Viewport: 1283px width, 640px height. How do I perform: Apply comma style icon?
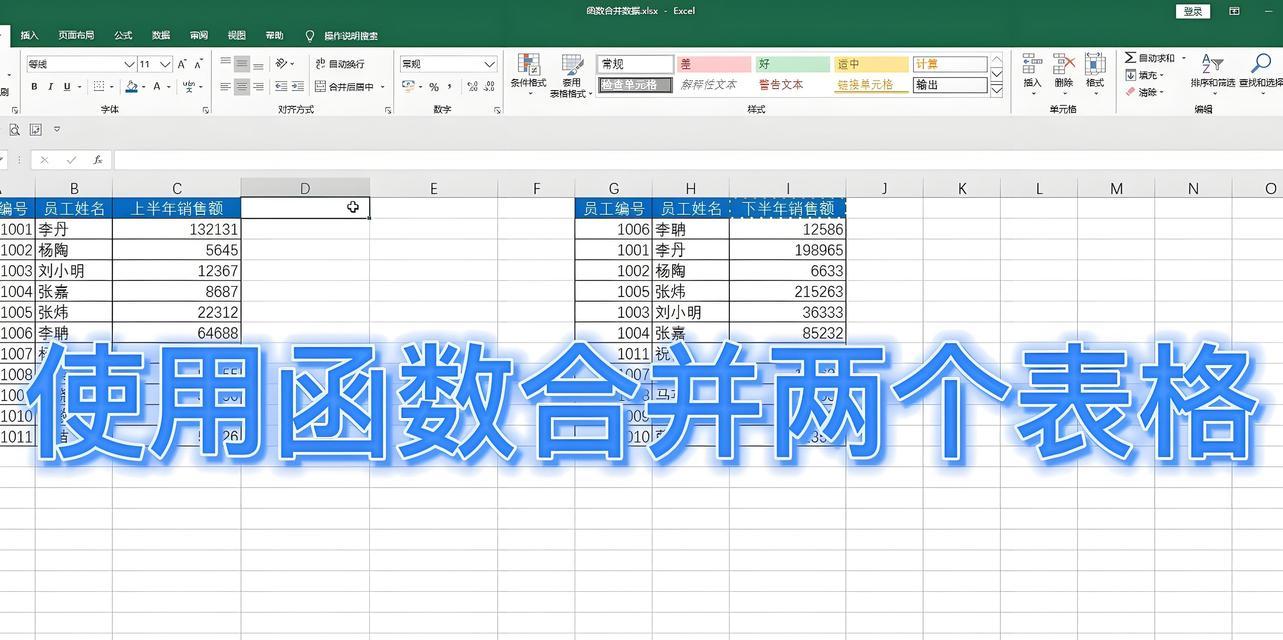click(449, 87)
